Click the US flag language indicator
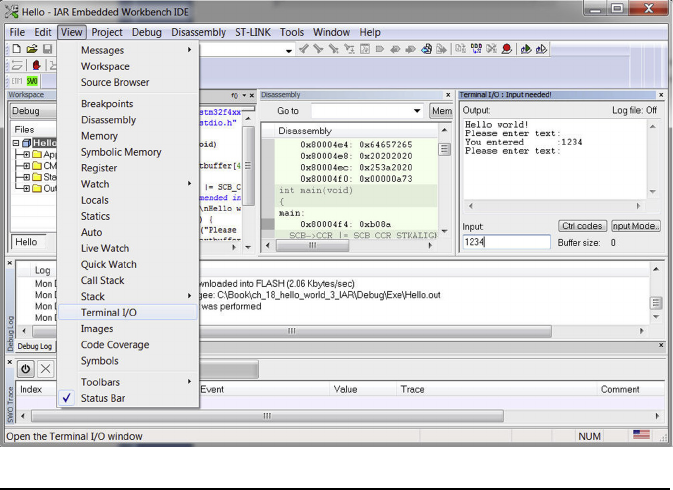Image resolution: width=673 pixels, height=490 pixels. [641, 435]
